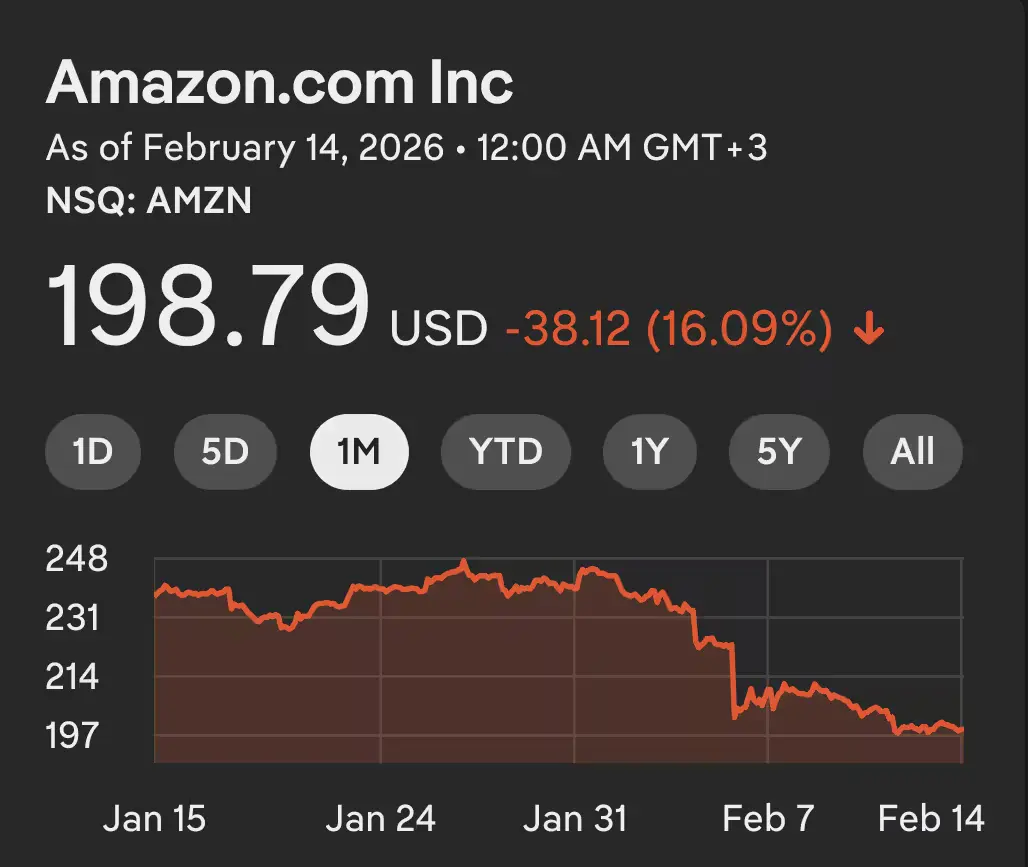Click the Feb 7 x-axis label

[768, 820]
